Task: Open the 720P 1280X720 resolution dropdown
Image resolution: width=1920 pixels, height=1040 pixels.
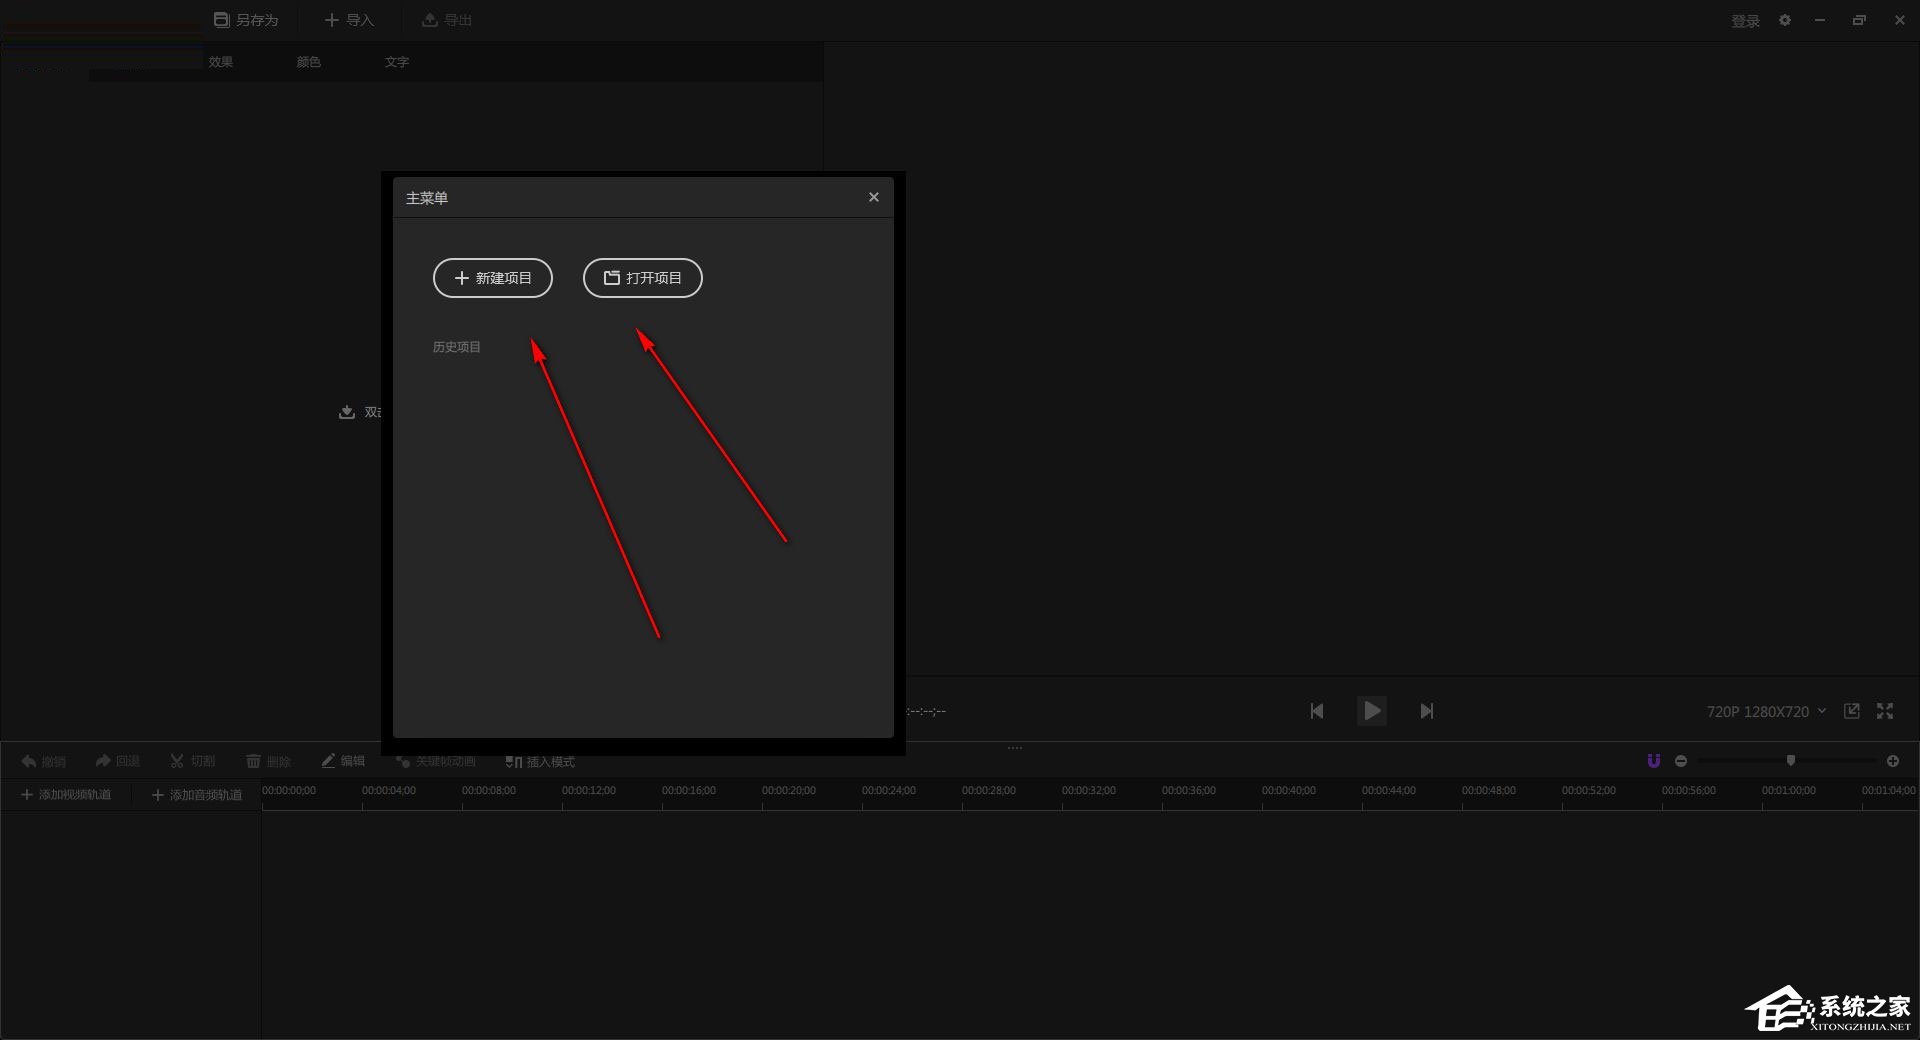Action: pyautogui.click(x=1765, y=711)
